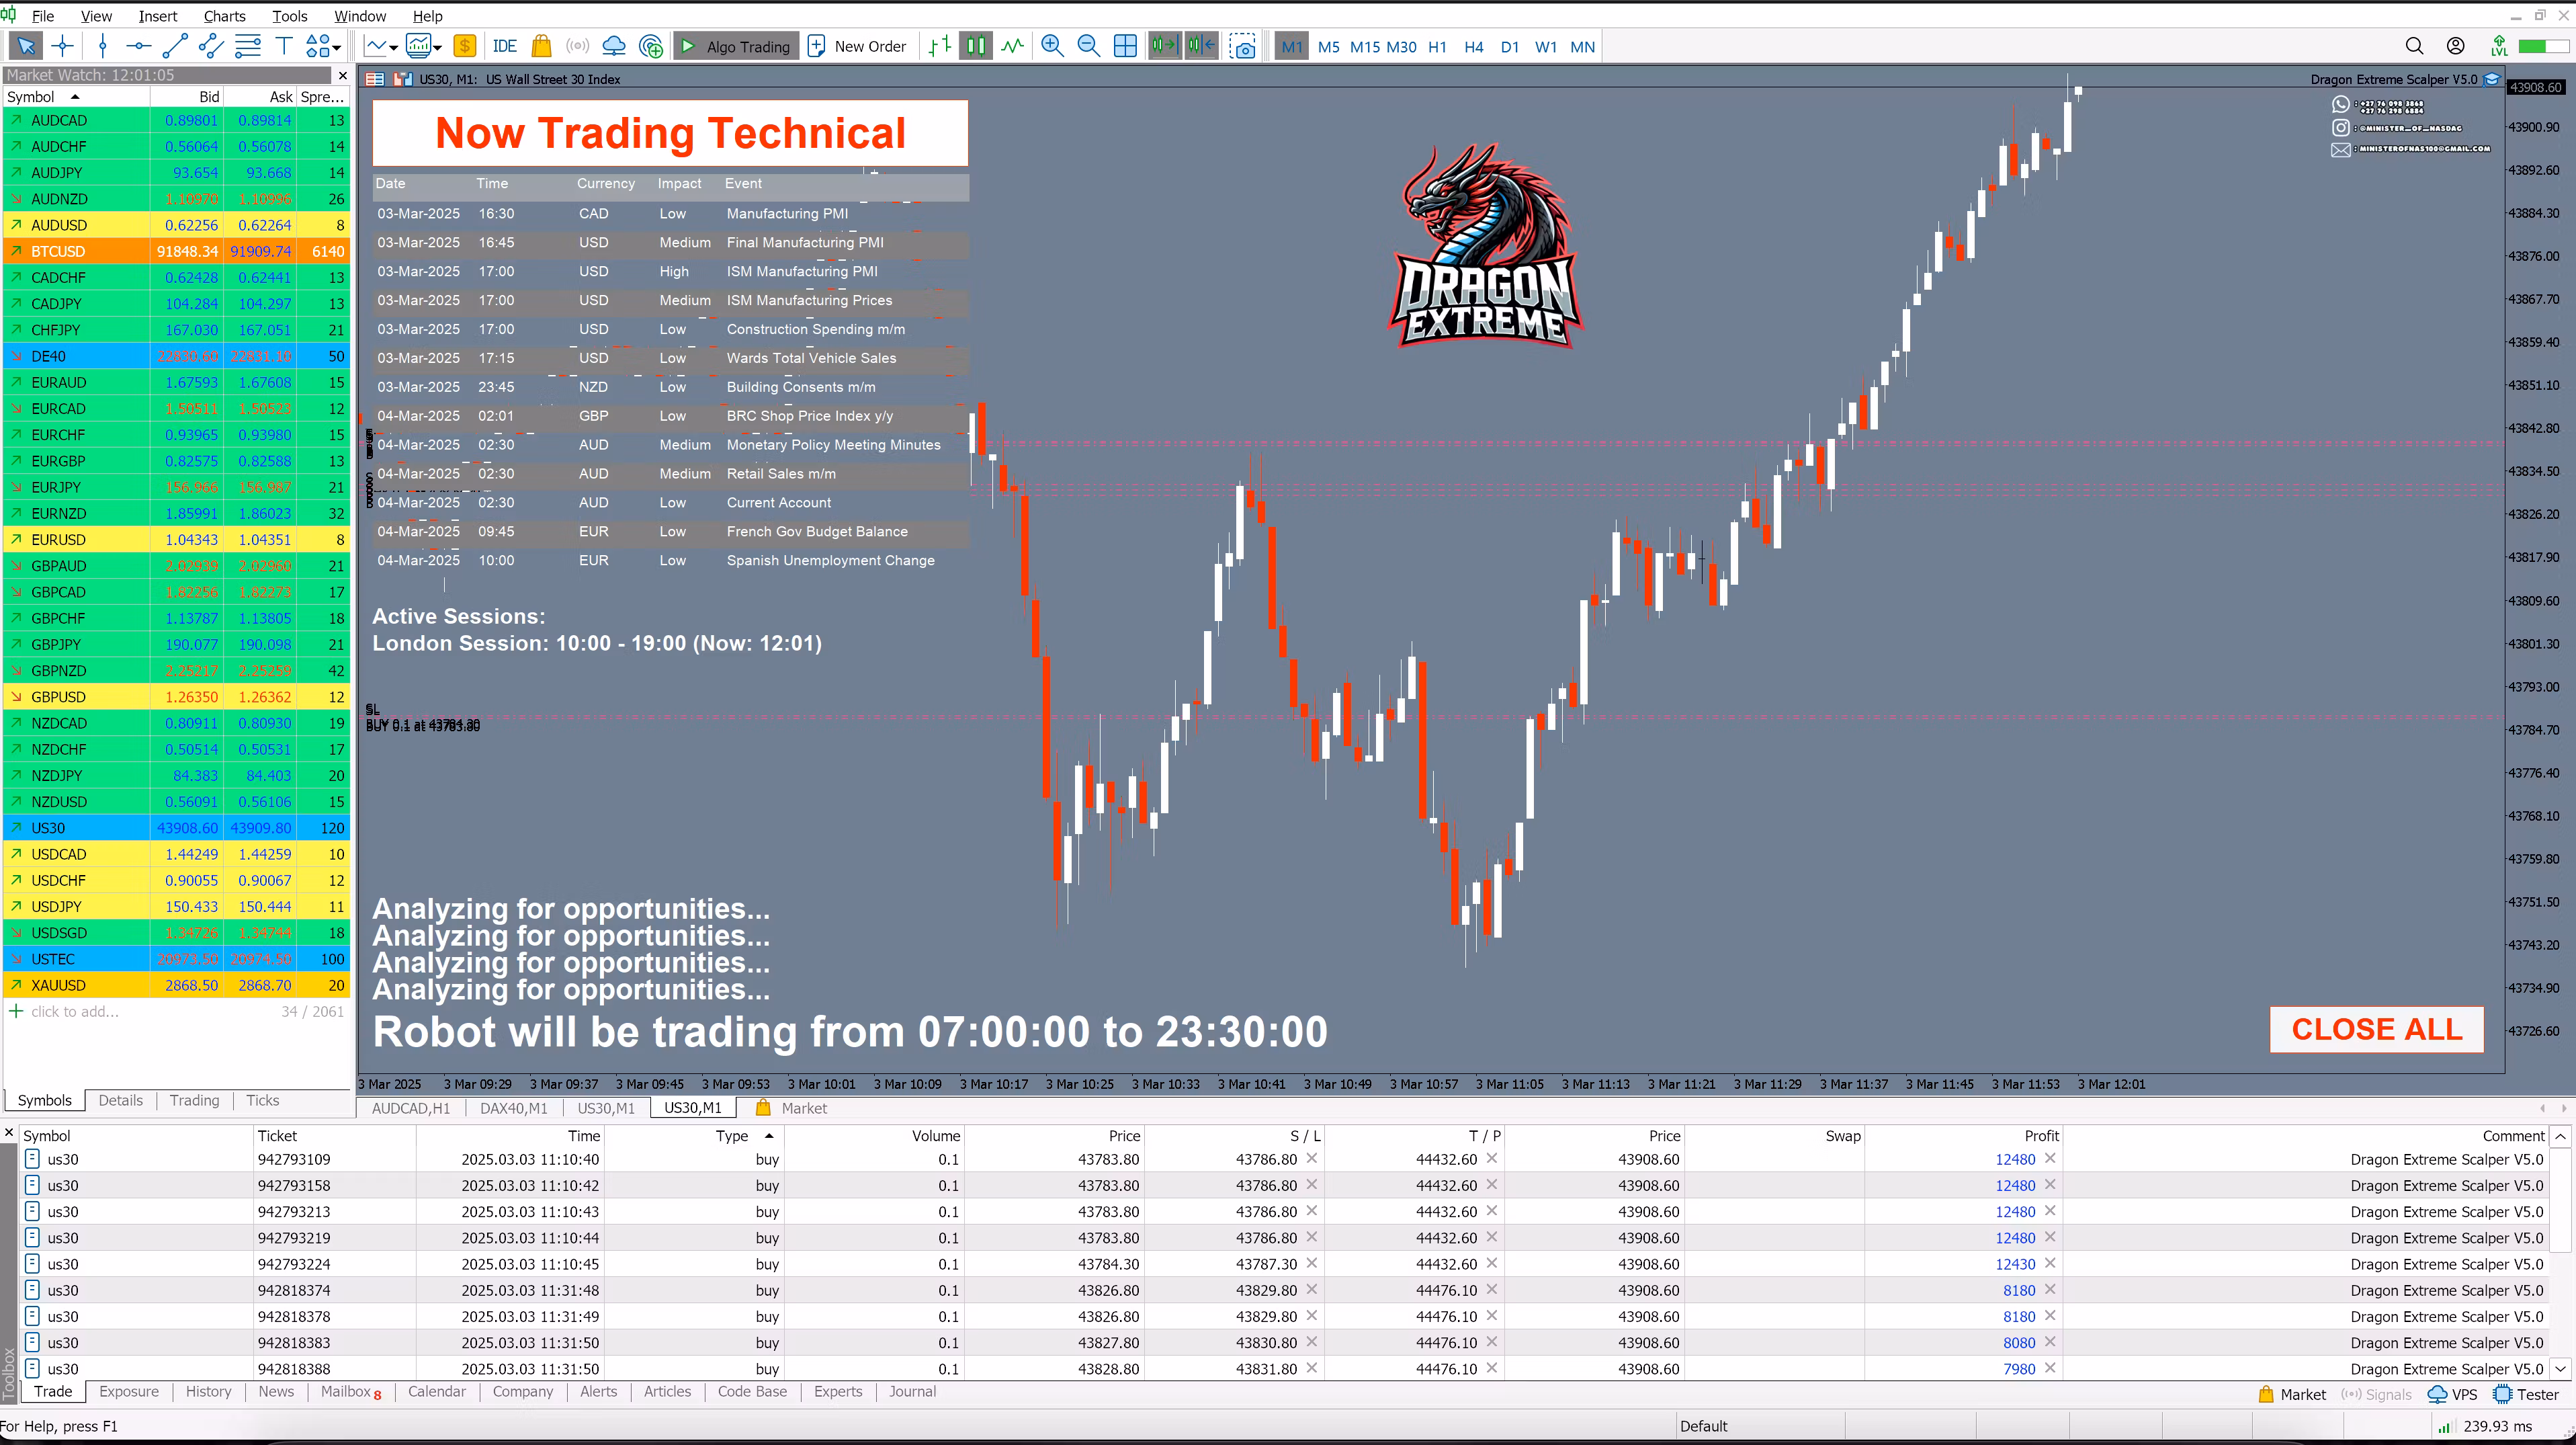2576x1445 pixels.
Task: Select the DE40 row in Market Watch
Action: [177, 357]
